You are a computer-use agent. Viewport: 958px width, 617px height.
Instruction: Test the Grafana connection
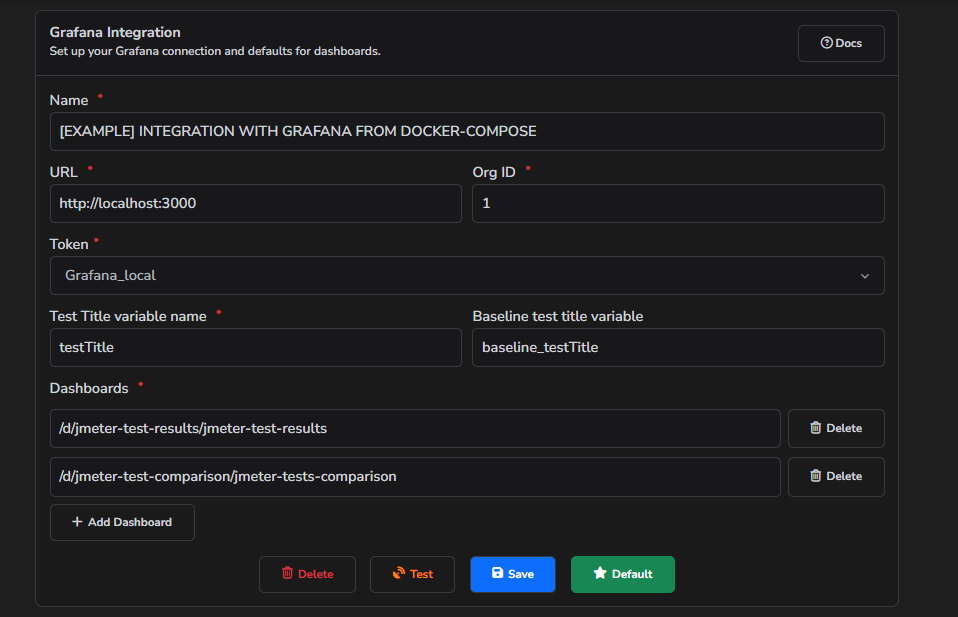(x=412, y=574)
